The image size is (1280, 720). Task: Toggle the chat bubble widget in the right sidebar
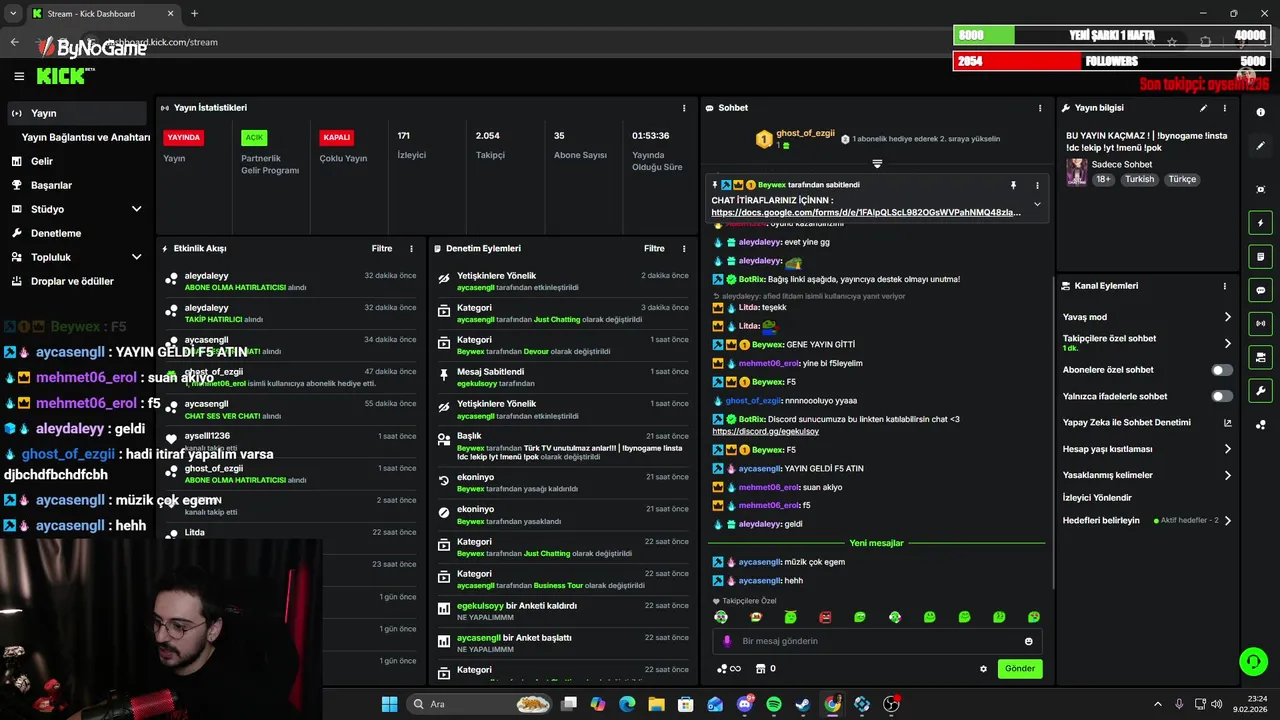tap(1260, 290)
